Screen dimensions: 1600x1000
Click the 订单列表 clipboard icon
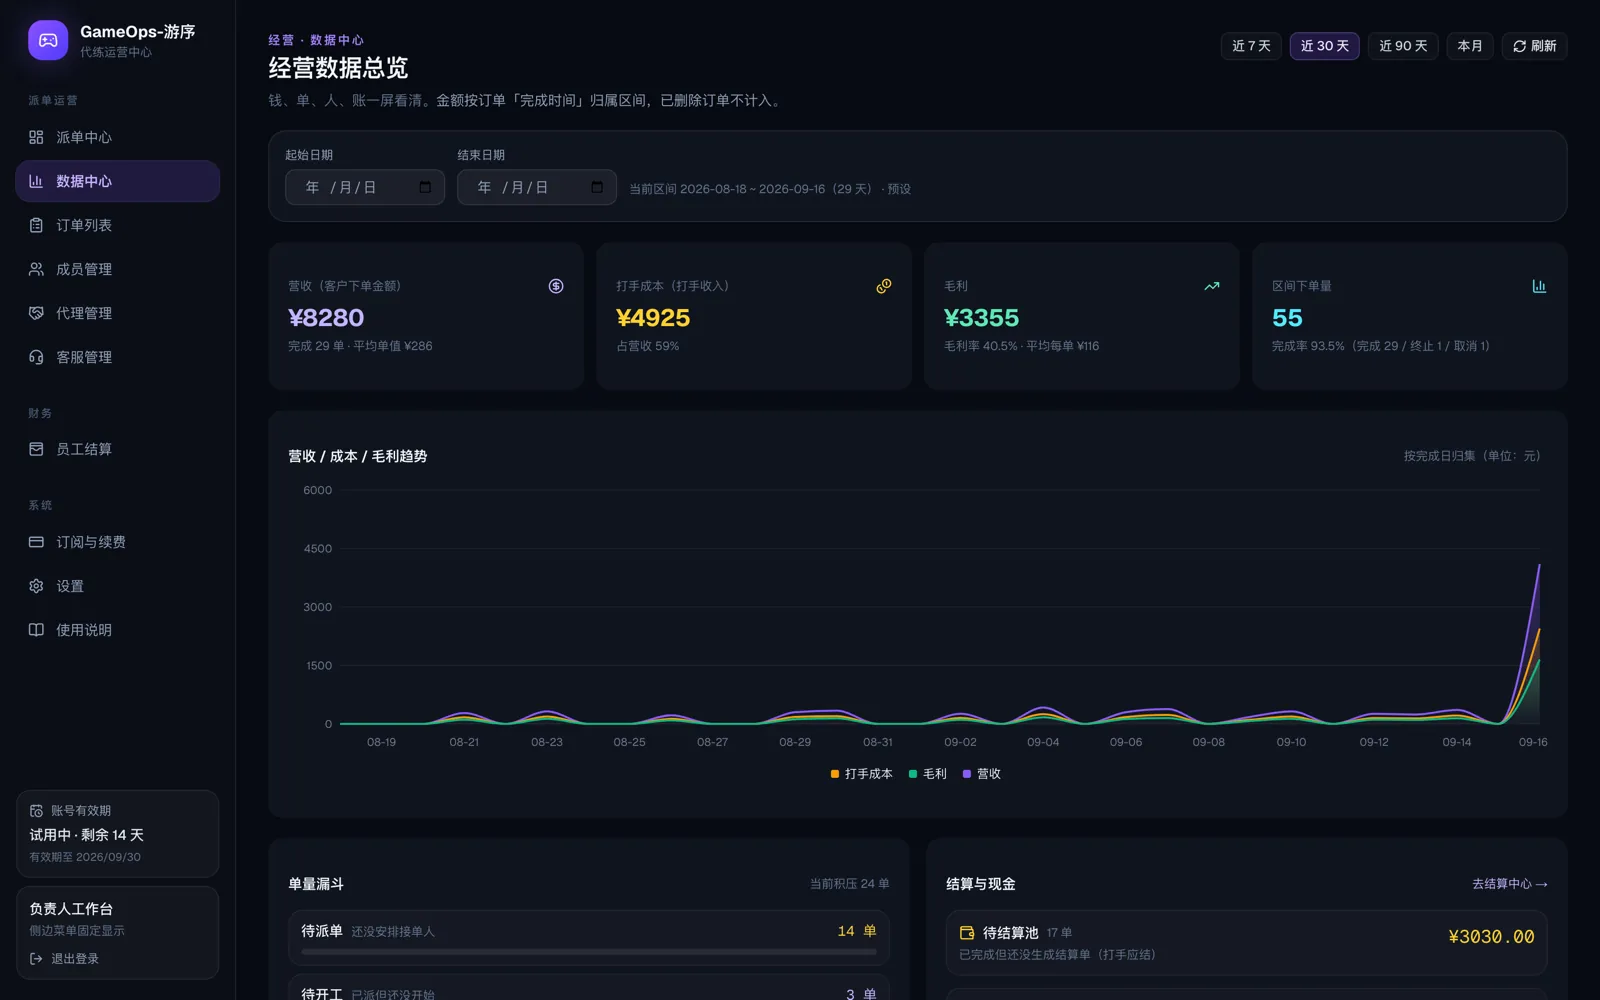tap(36, 225)
